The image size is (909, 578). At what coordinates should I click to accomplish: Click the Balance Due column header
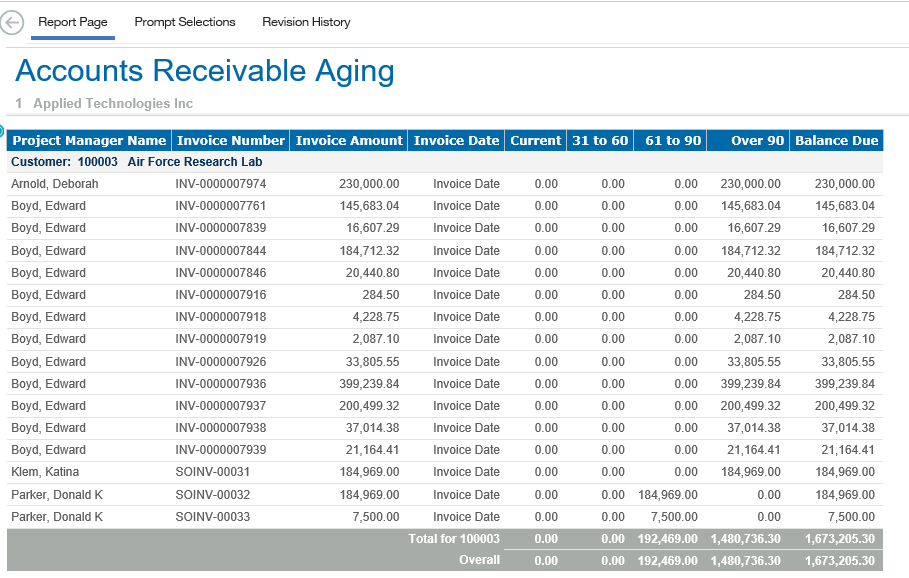pos(836,141)
